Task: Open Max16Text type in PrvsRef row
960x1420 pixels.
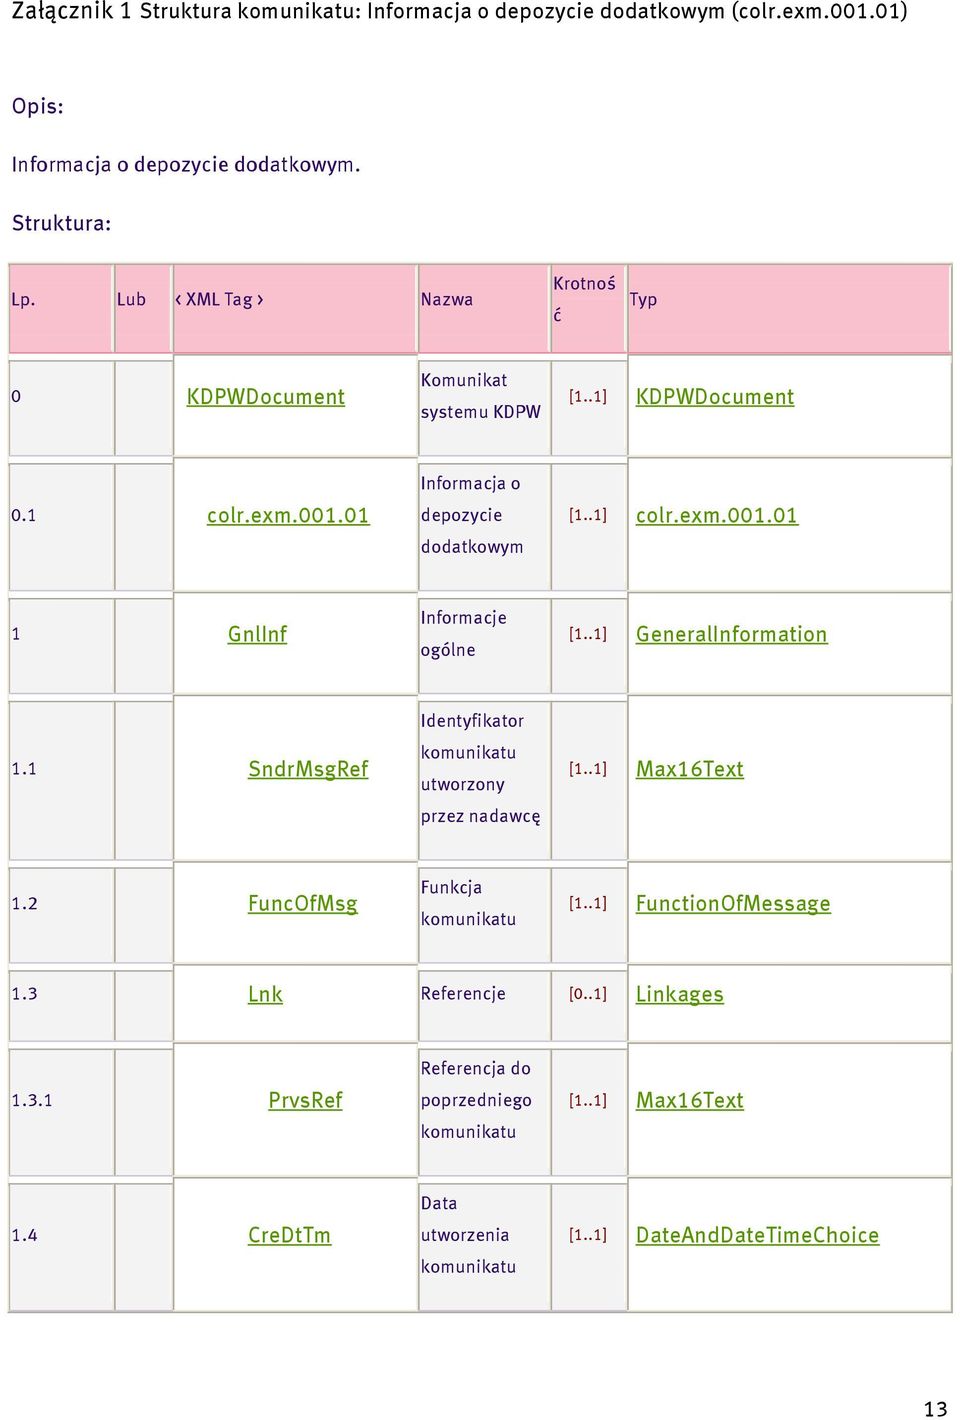Action: click(690, 1100)
